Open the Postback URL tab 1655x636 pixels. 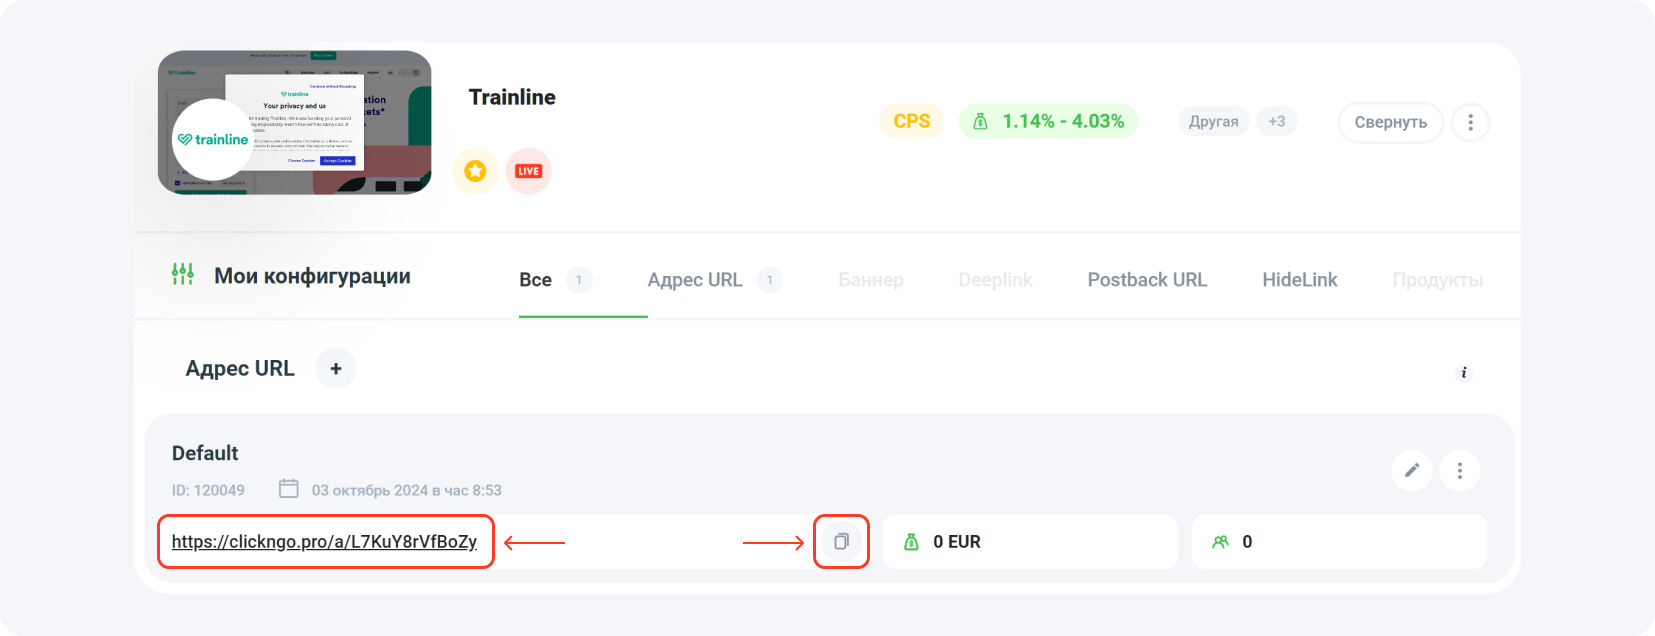tap(1147, 280)
